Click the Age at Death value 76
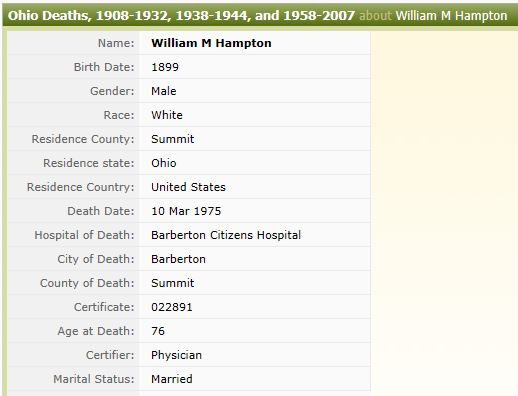The height and width of the screenshot is (396, 518). pyautogui.click(x=158, y=331)
